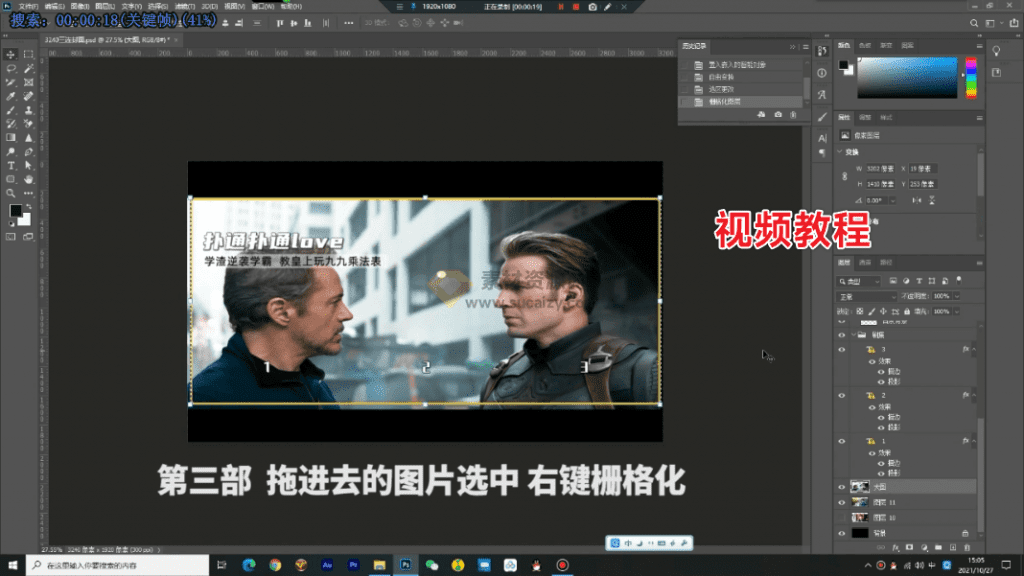Choose the Hand tool
1024x576 pixels.
[x=28, y=179]
